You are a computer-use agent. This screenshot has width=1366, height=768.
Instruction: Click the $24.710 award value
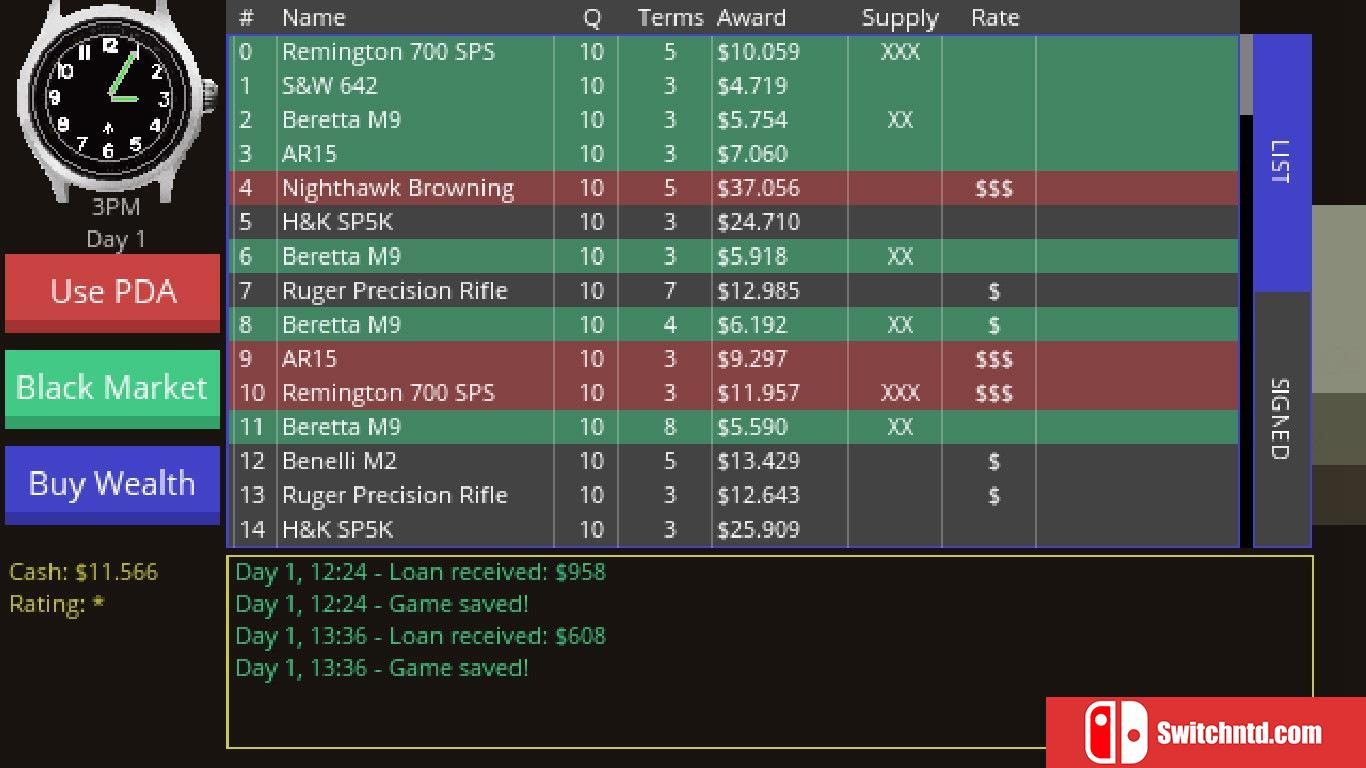click(x=758, y=222)
